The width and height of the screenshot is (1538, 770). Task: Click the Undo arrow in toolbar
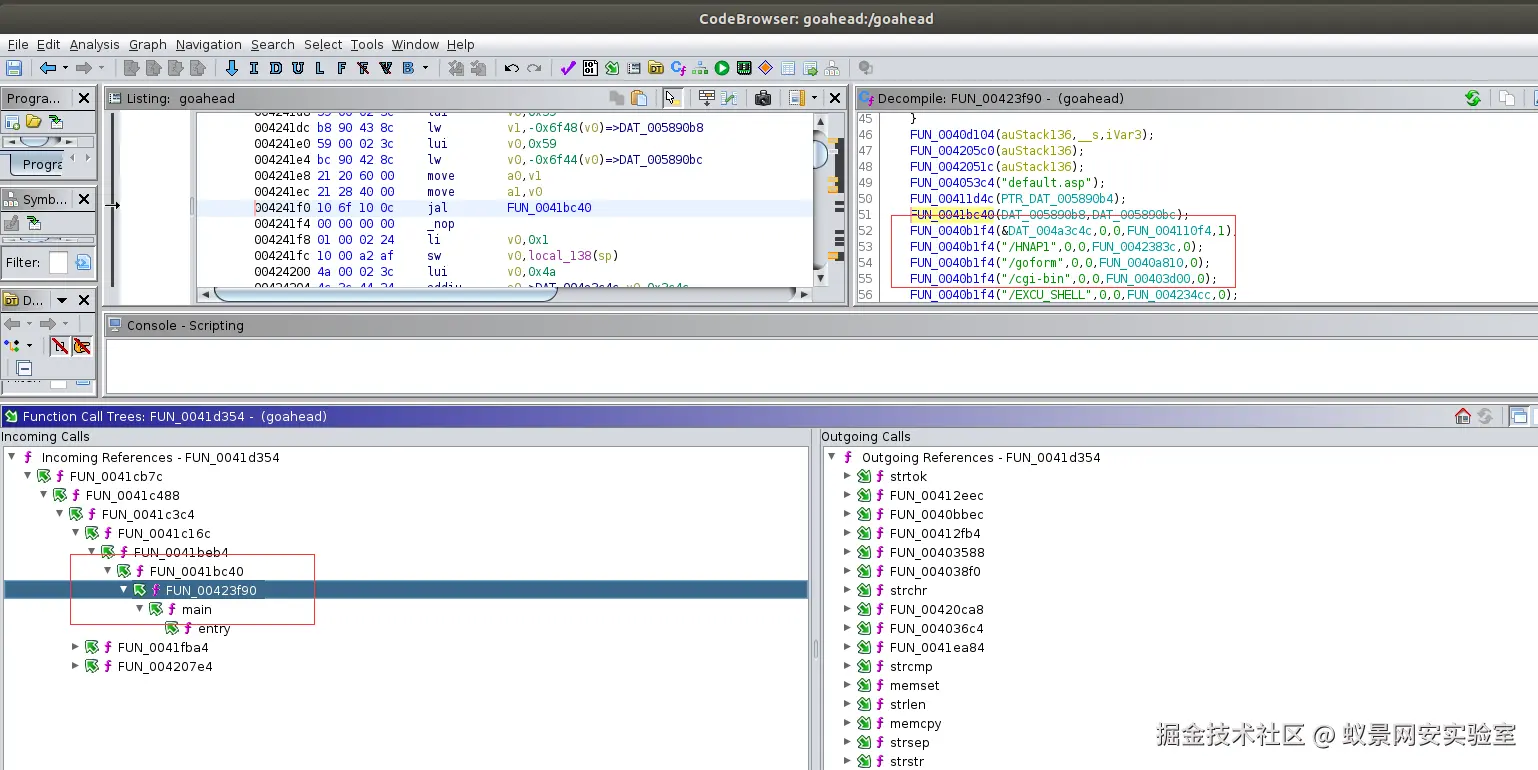(511, 68)
